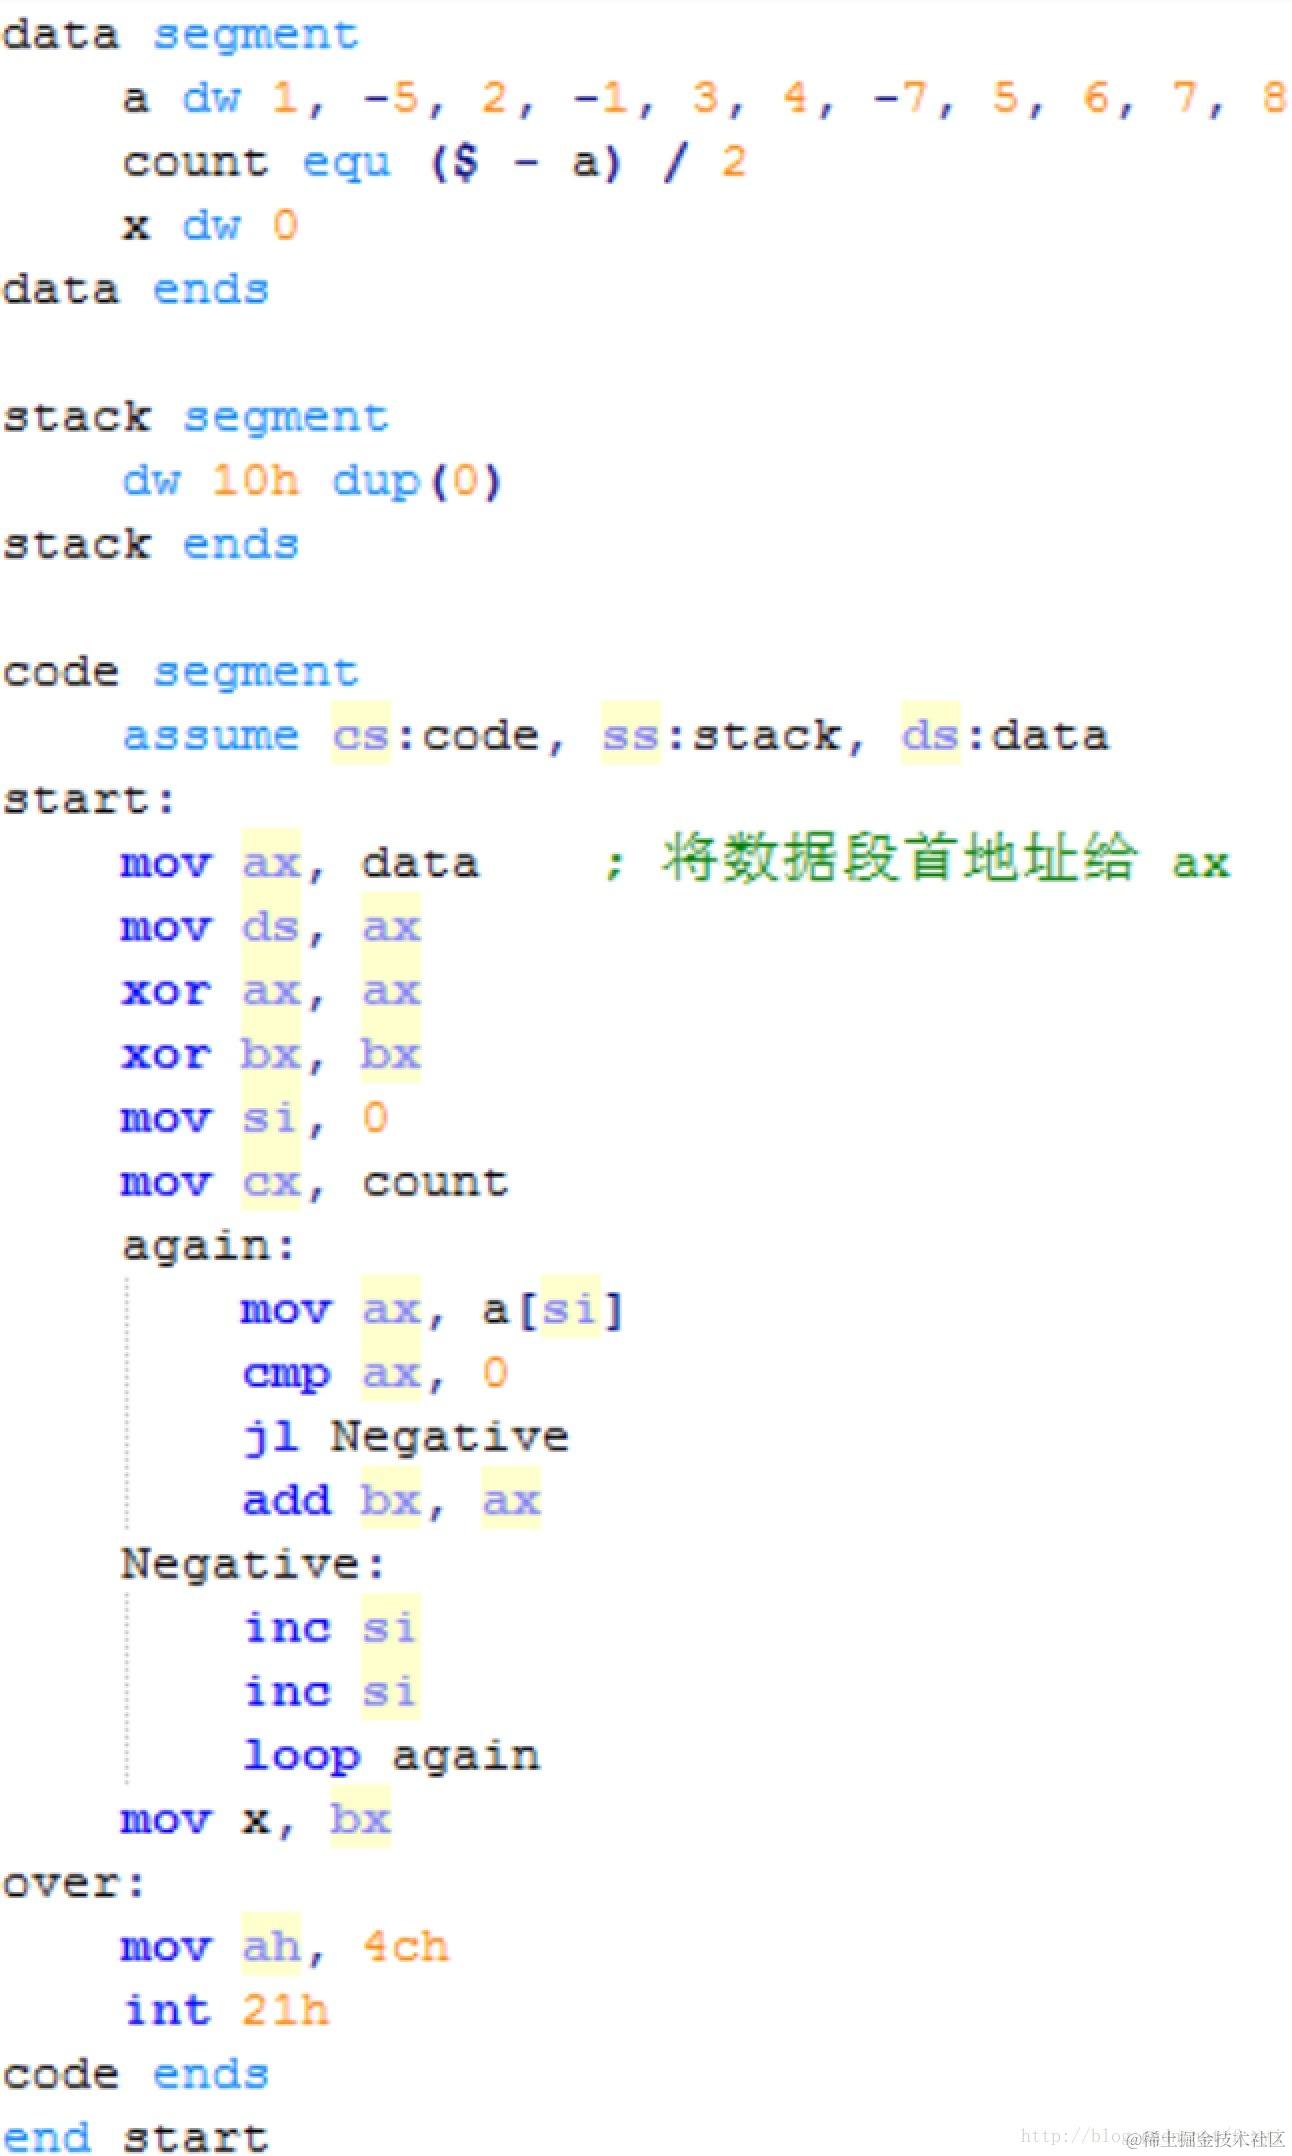Select the 'mov ax, data' instruction
Image resolution: width=1292 pixels, height=2156 pixels.
click(300, 863)
